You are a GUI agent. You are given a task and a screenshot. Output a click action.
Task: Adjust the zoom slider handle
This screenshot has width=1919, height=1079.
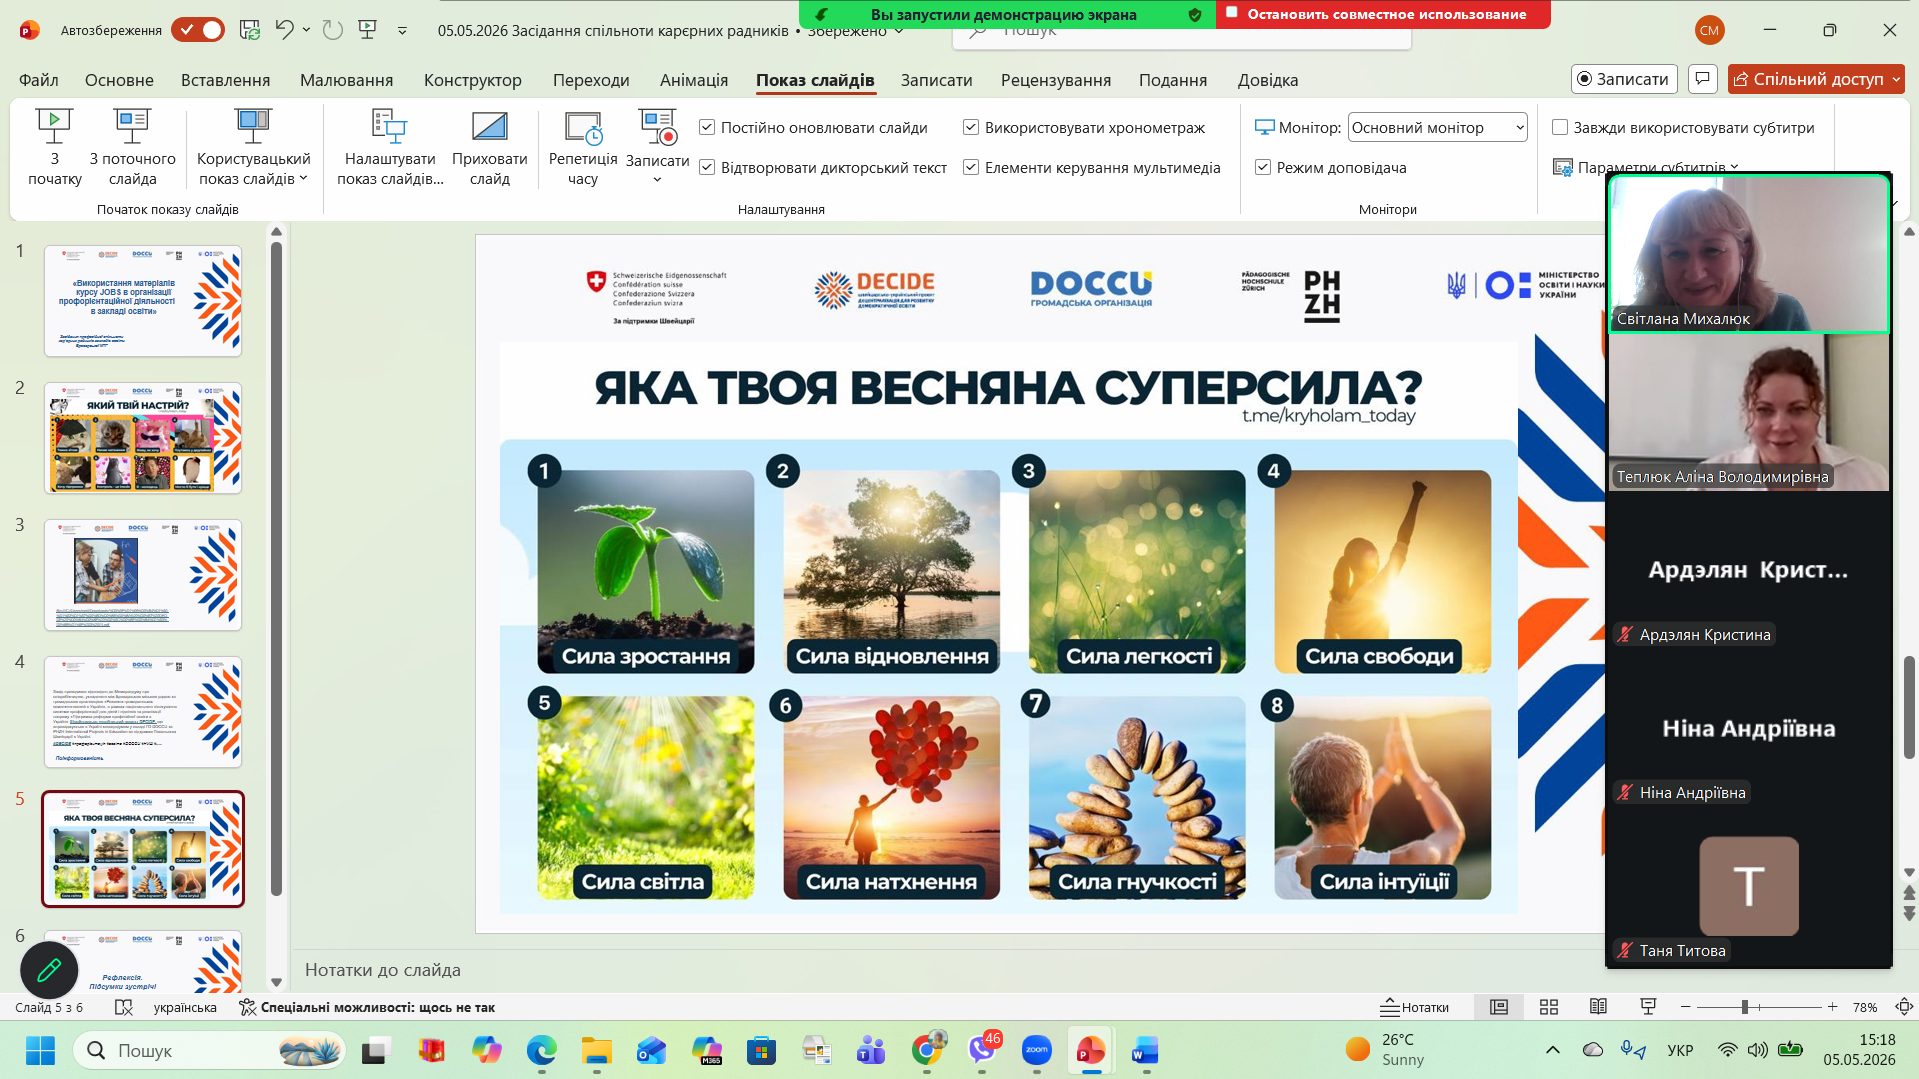click(1744, 1007)
